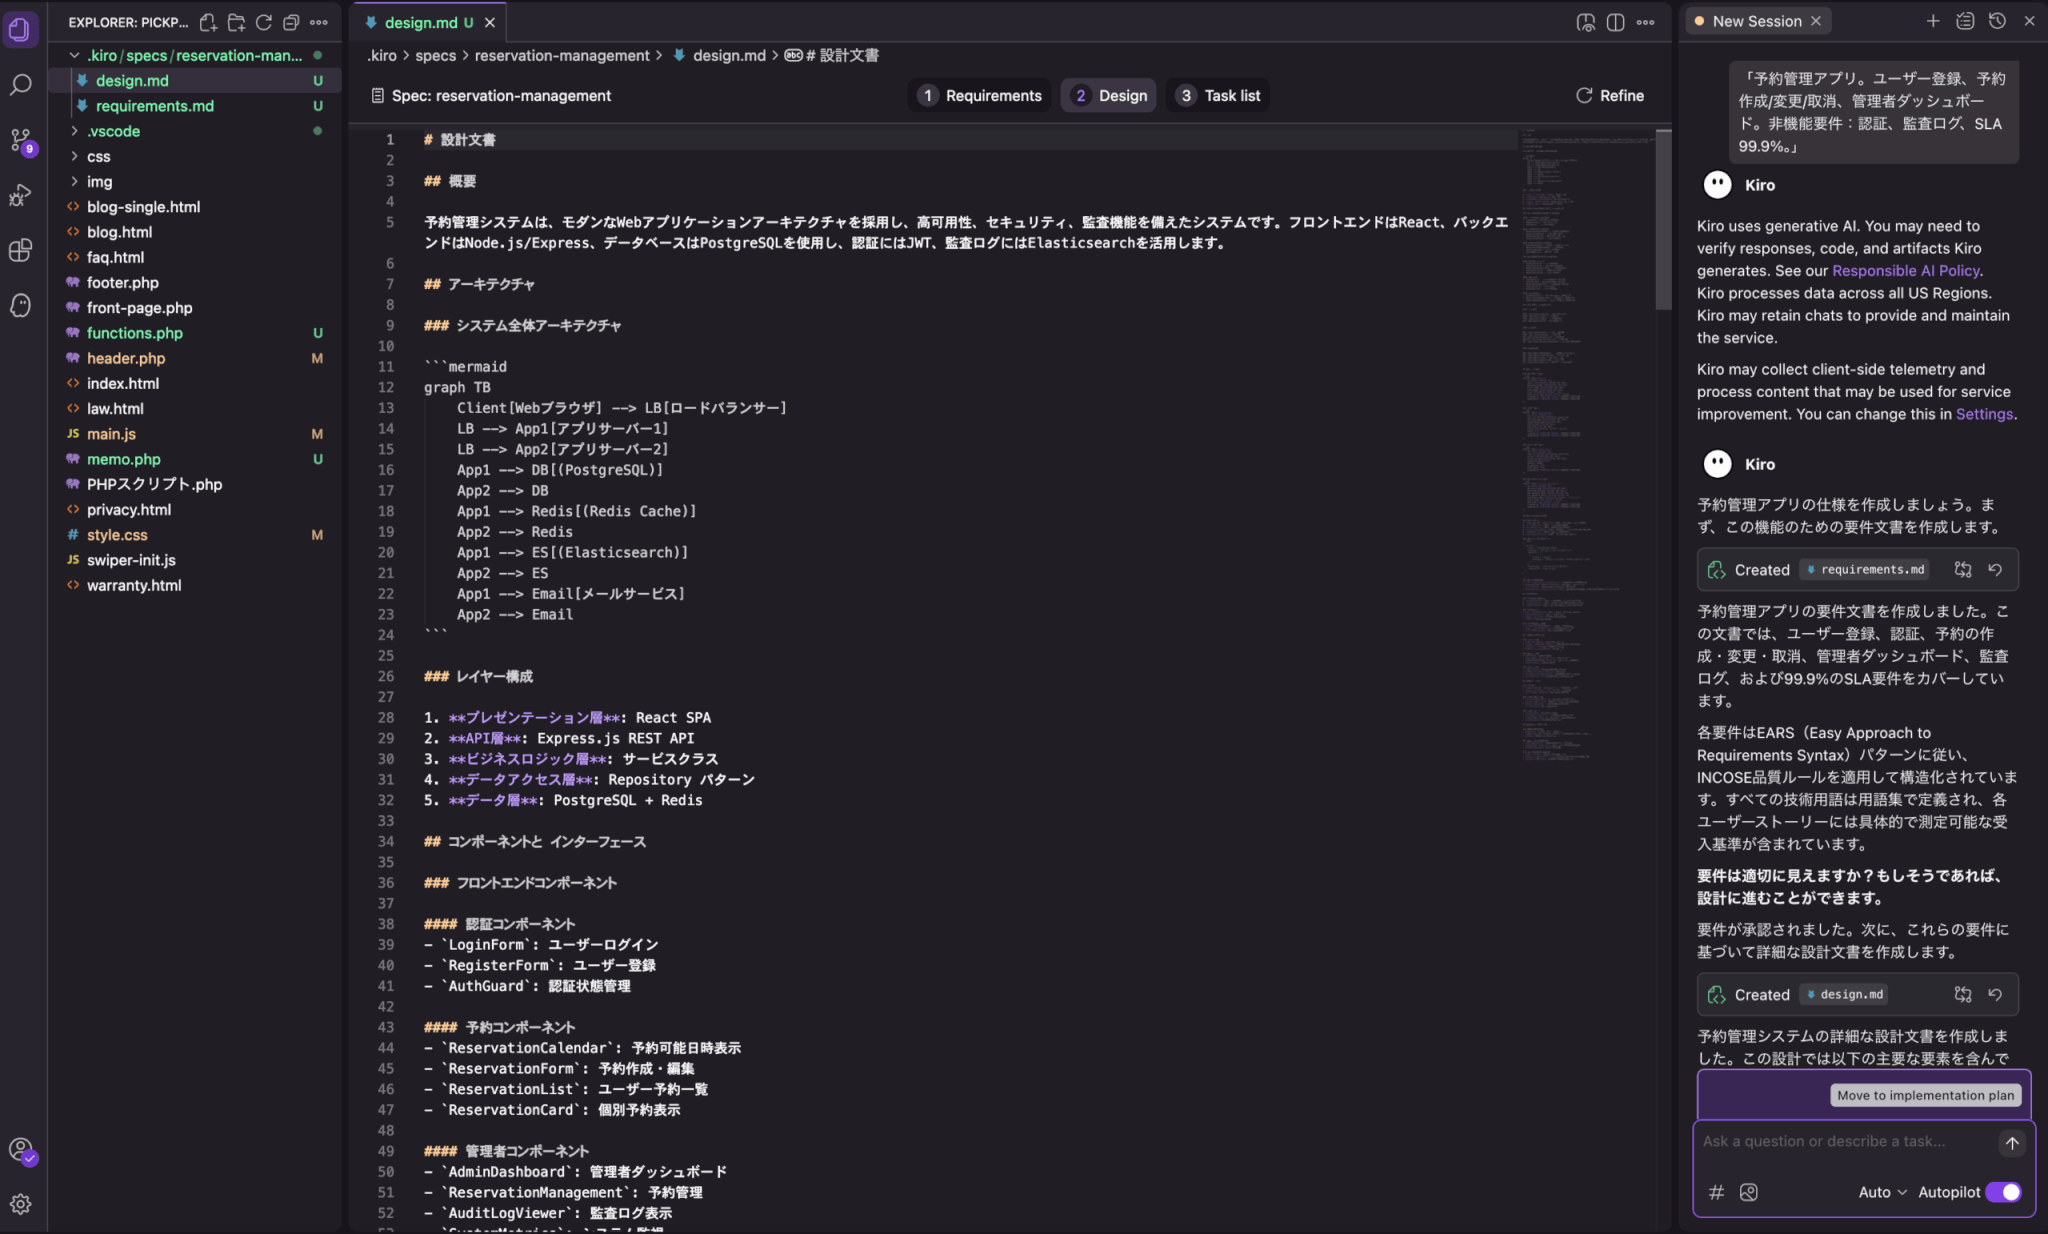This screenshot has width=2048, height=1234.
Task: Refresh the Explorer file tree
Action: click(x=264, y=22)
